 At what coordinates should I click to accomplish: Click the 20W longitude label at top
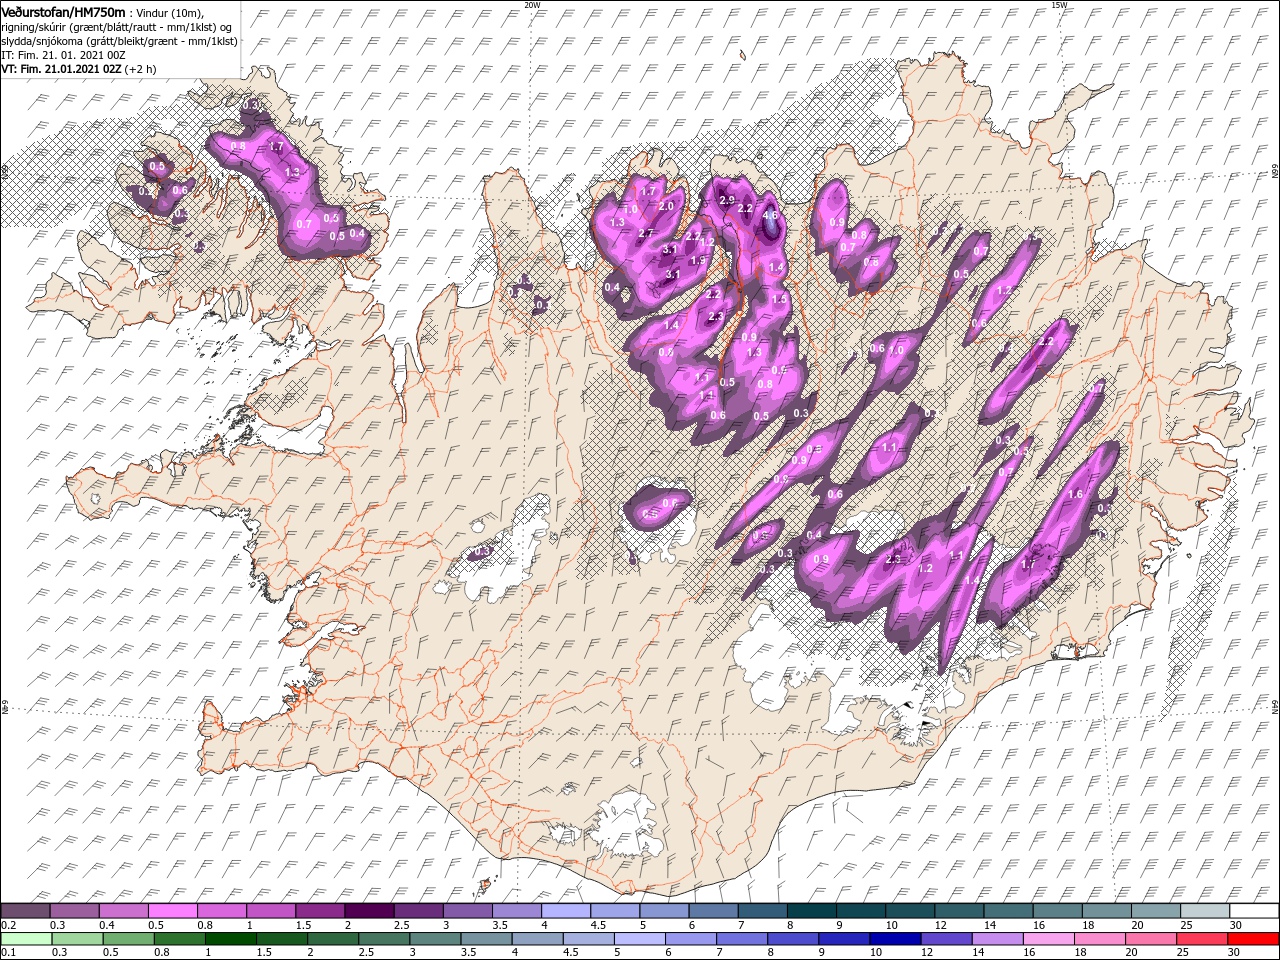pos(532,5)
